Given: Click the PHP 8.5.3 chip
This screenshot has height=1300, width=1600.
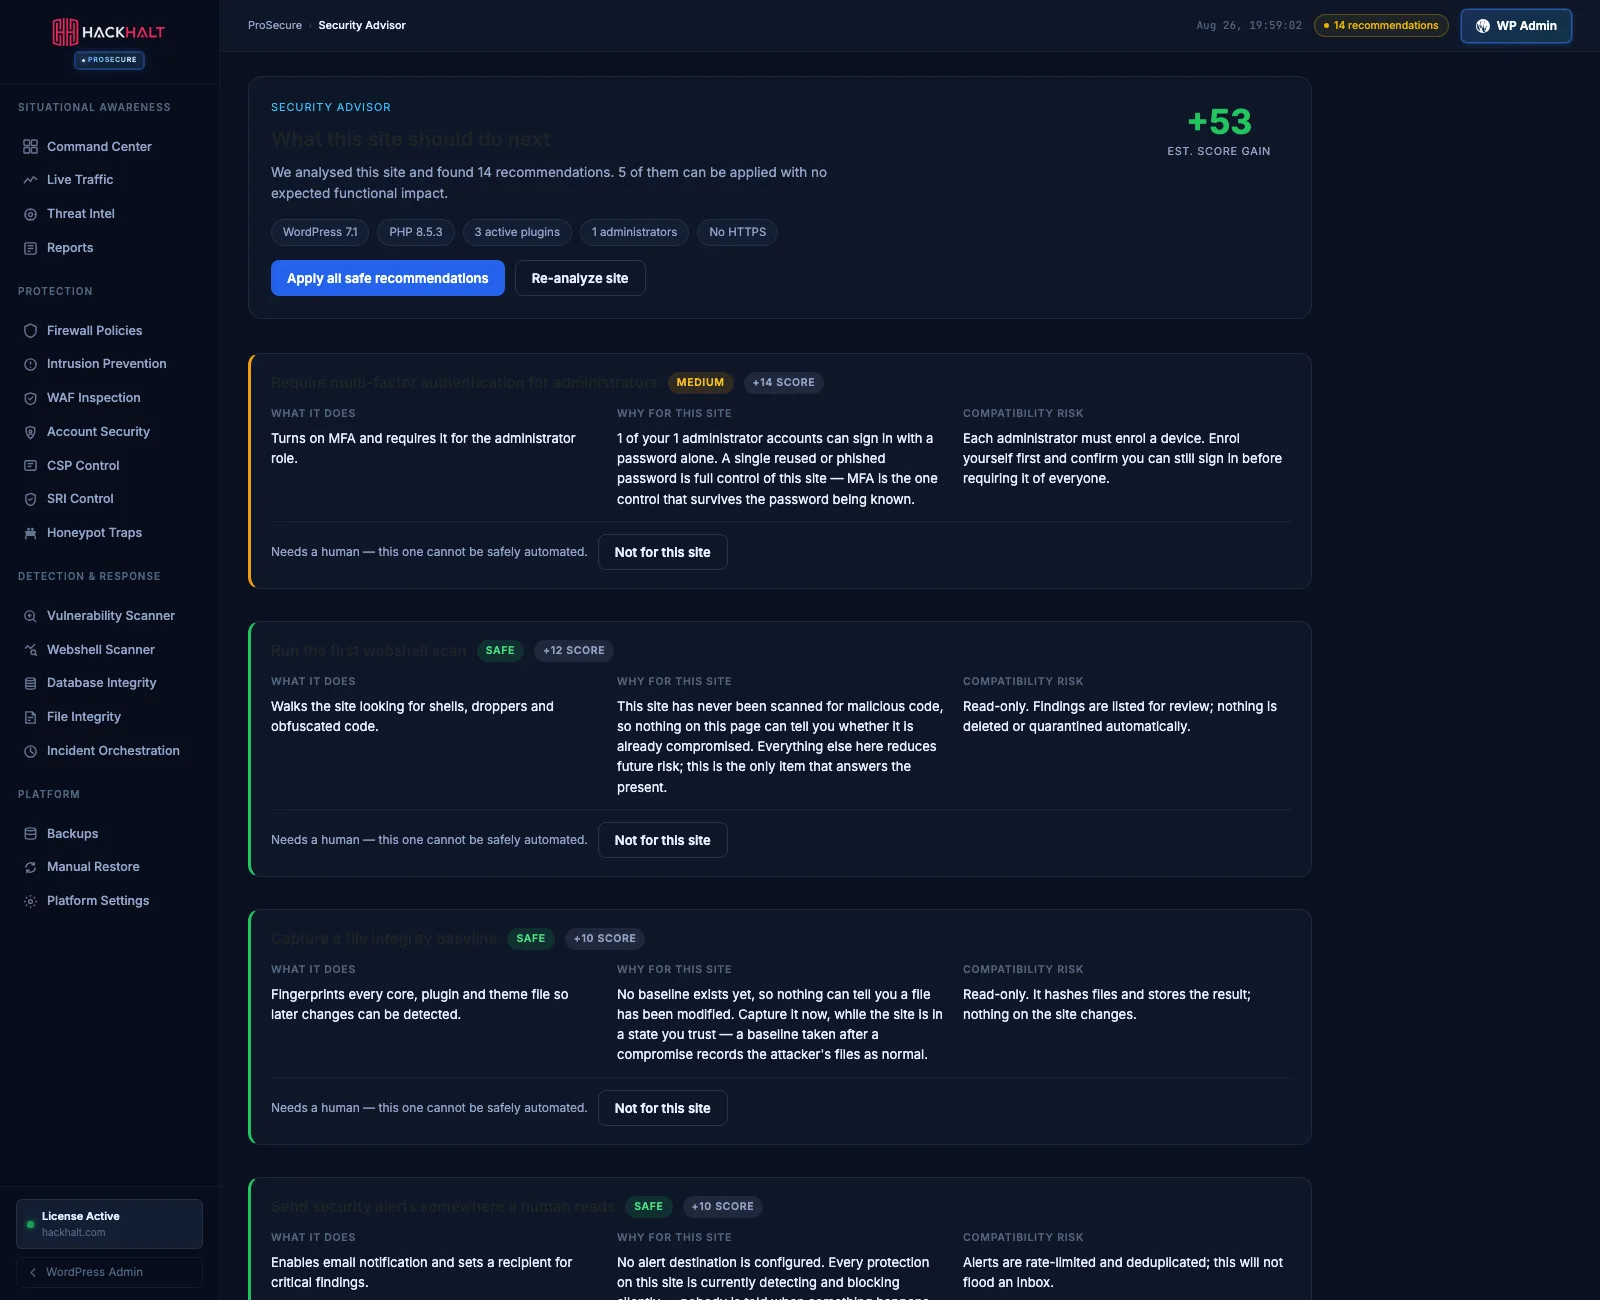Looking at the screenshot, I should (416, 232).
